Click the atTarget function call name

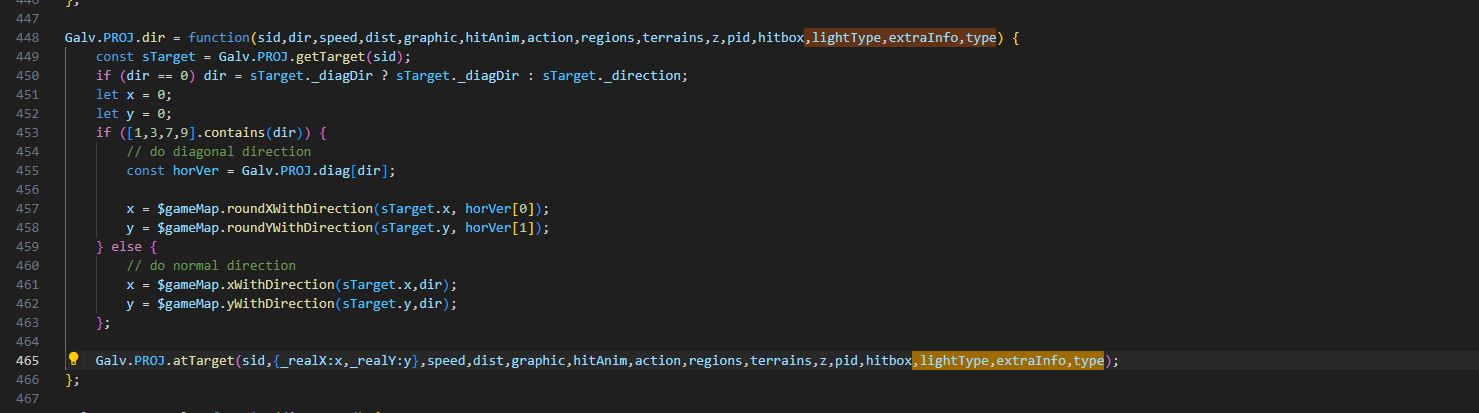203,361
